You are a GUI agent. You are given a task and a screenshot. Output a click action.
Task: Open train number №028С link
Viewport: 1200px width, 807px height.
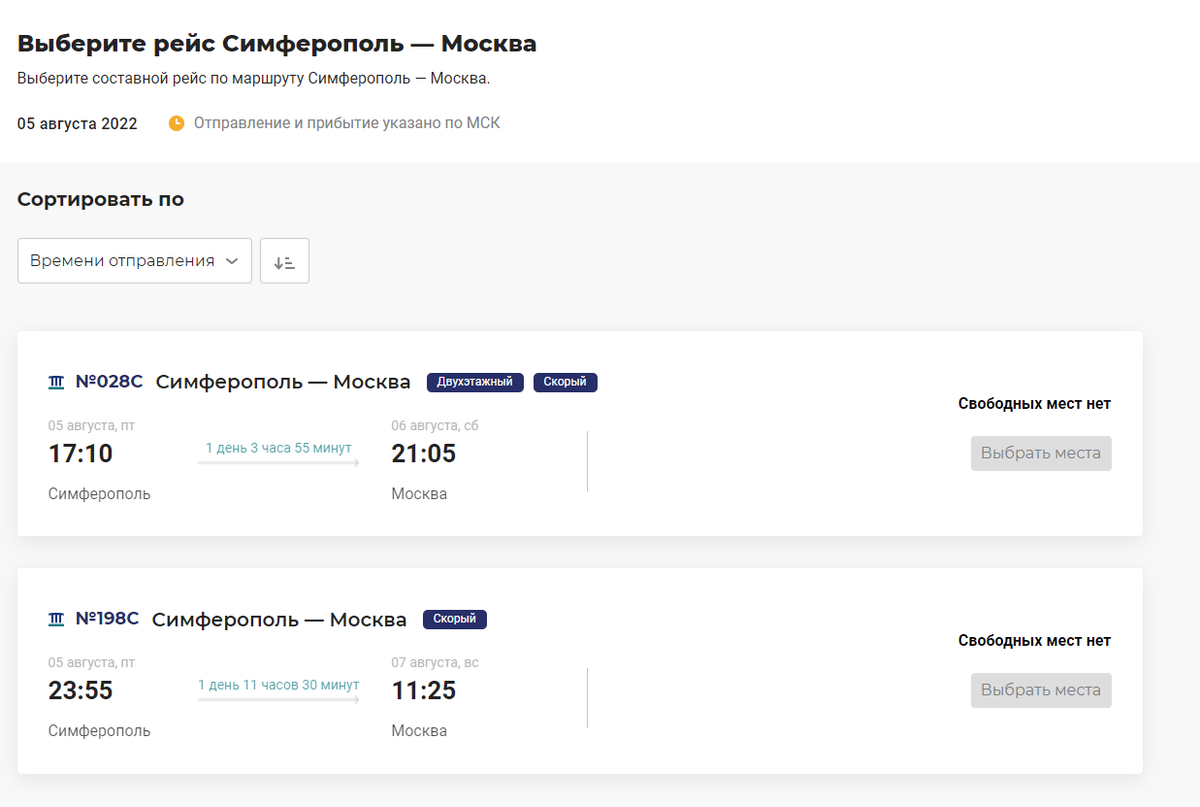click(109, 382)
